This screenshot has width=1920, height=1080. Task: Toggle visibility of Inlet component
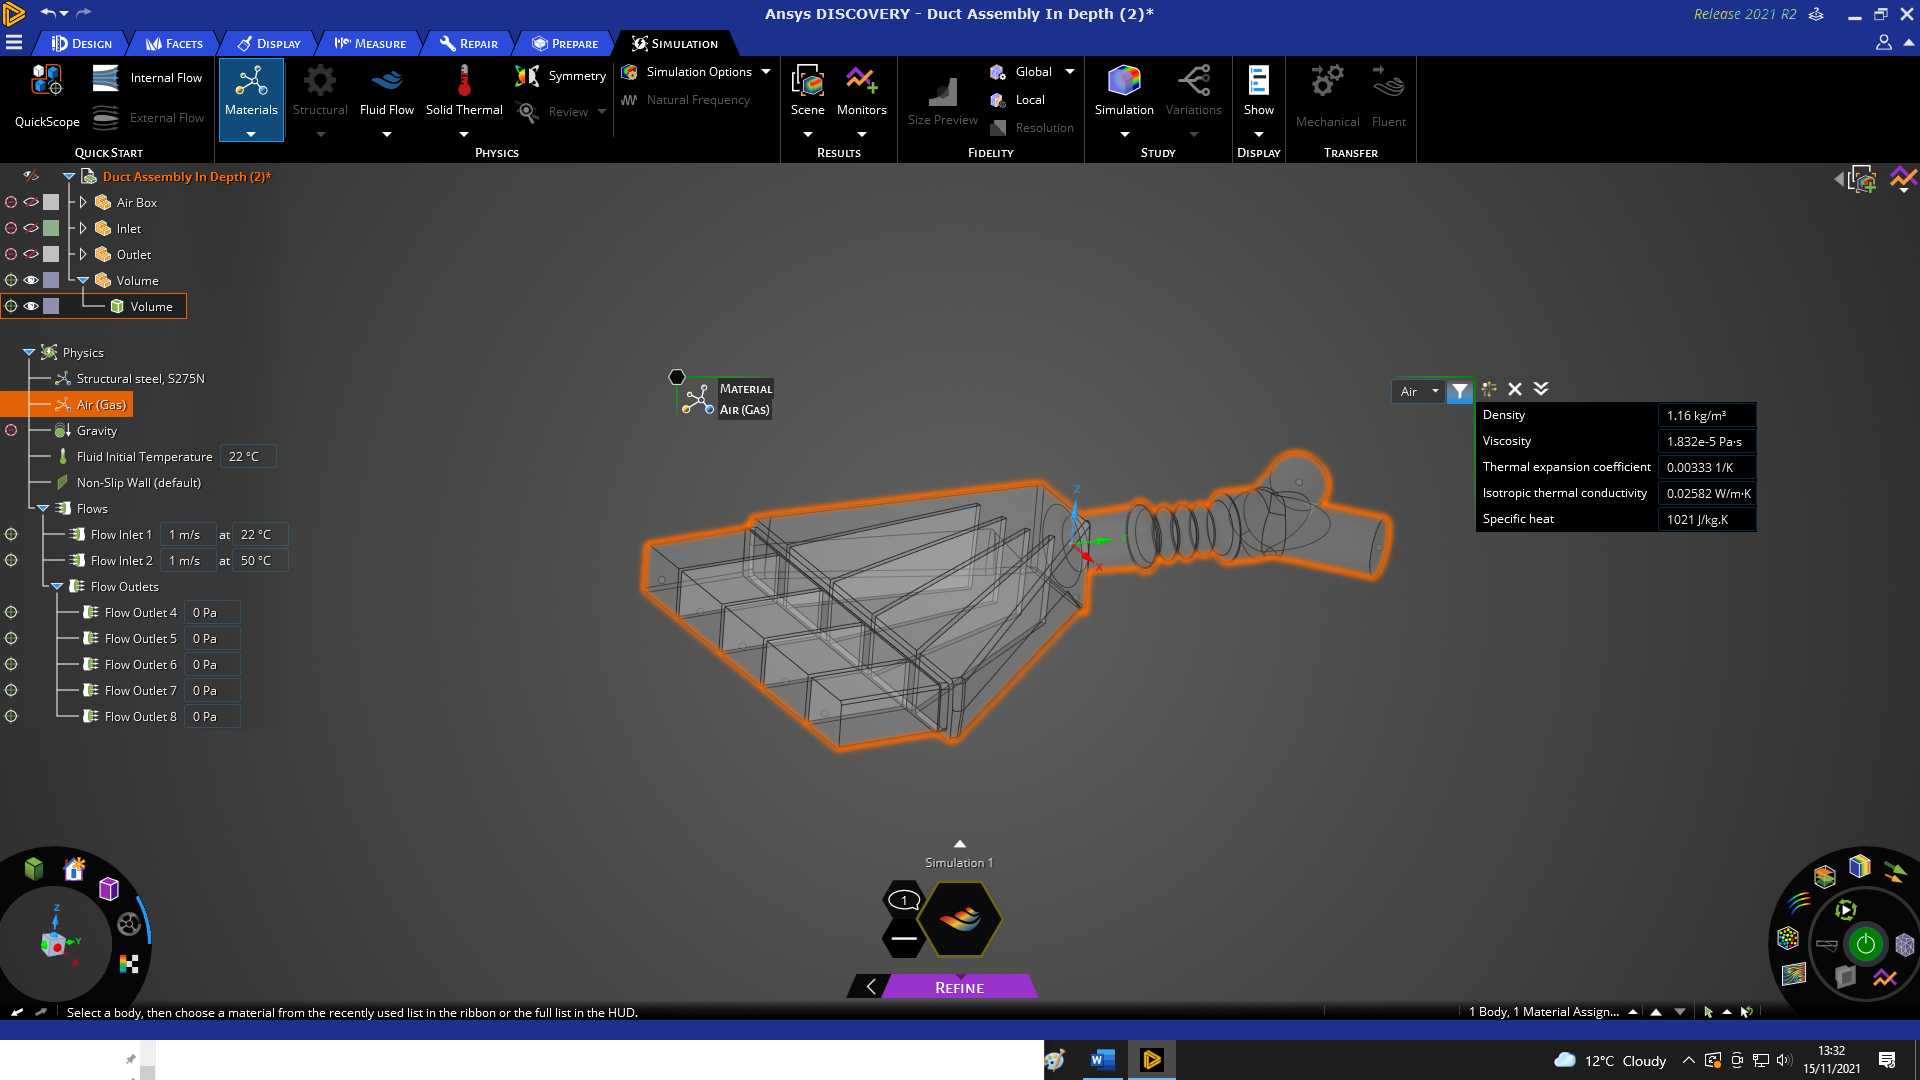31,229
